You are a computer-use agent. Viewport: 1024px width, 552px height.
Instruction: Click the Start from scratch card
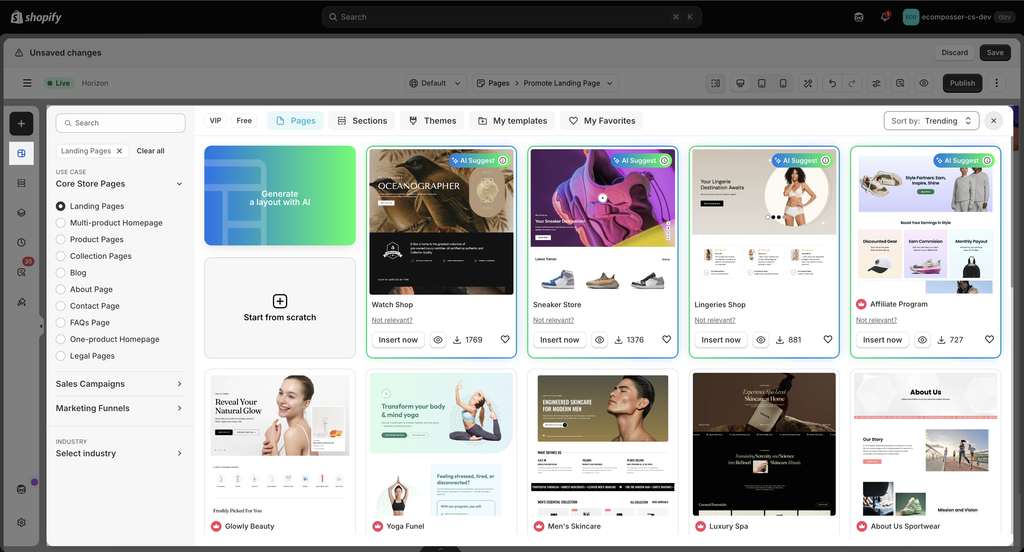(x=280, y=308)
